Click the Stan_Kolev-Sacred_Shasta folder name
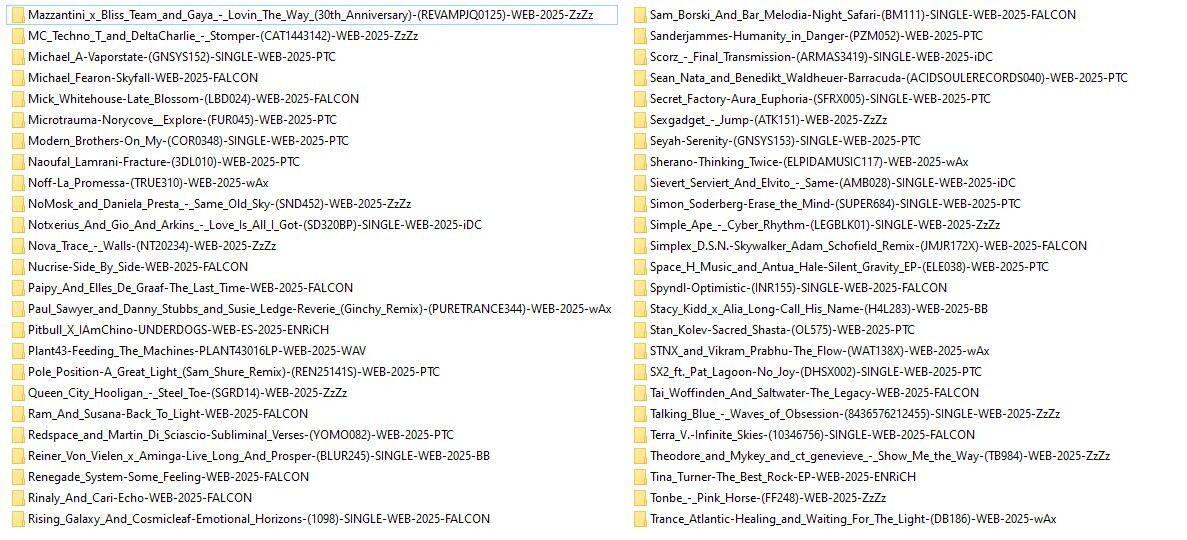Viewport: 1187px width, 540px height. [782, 329]
